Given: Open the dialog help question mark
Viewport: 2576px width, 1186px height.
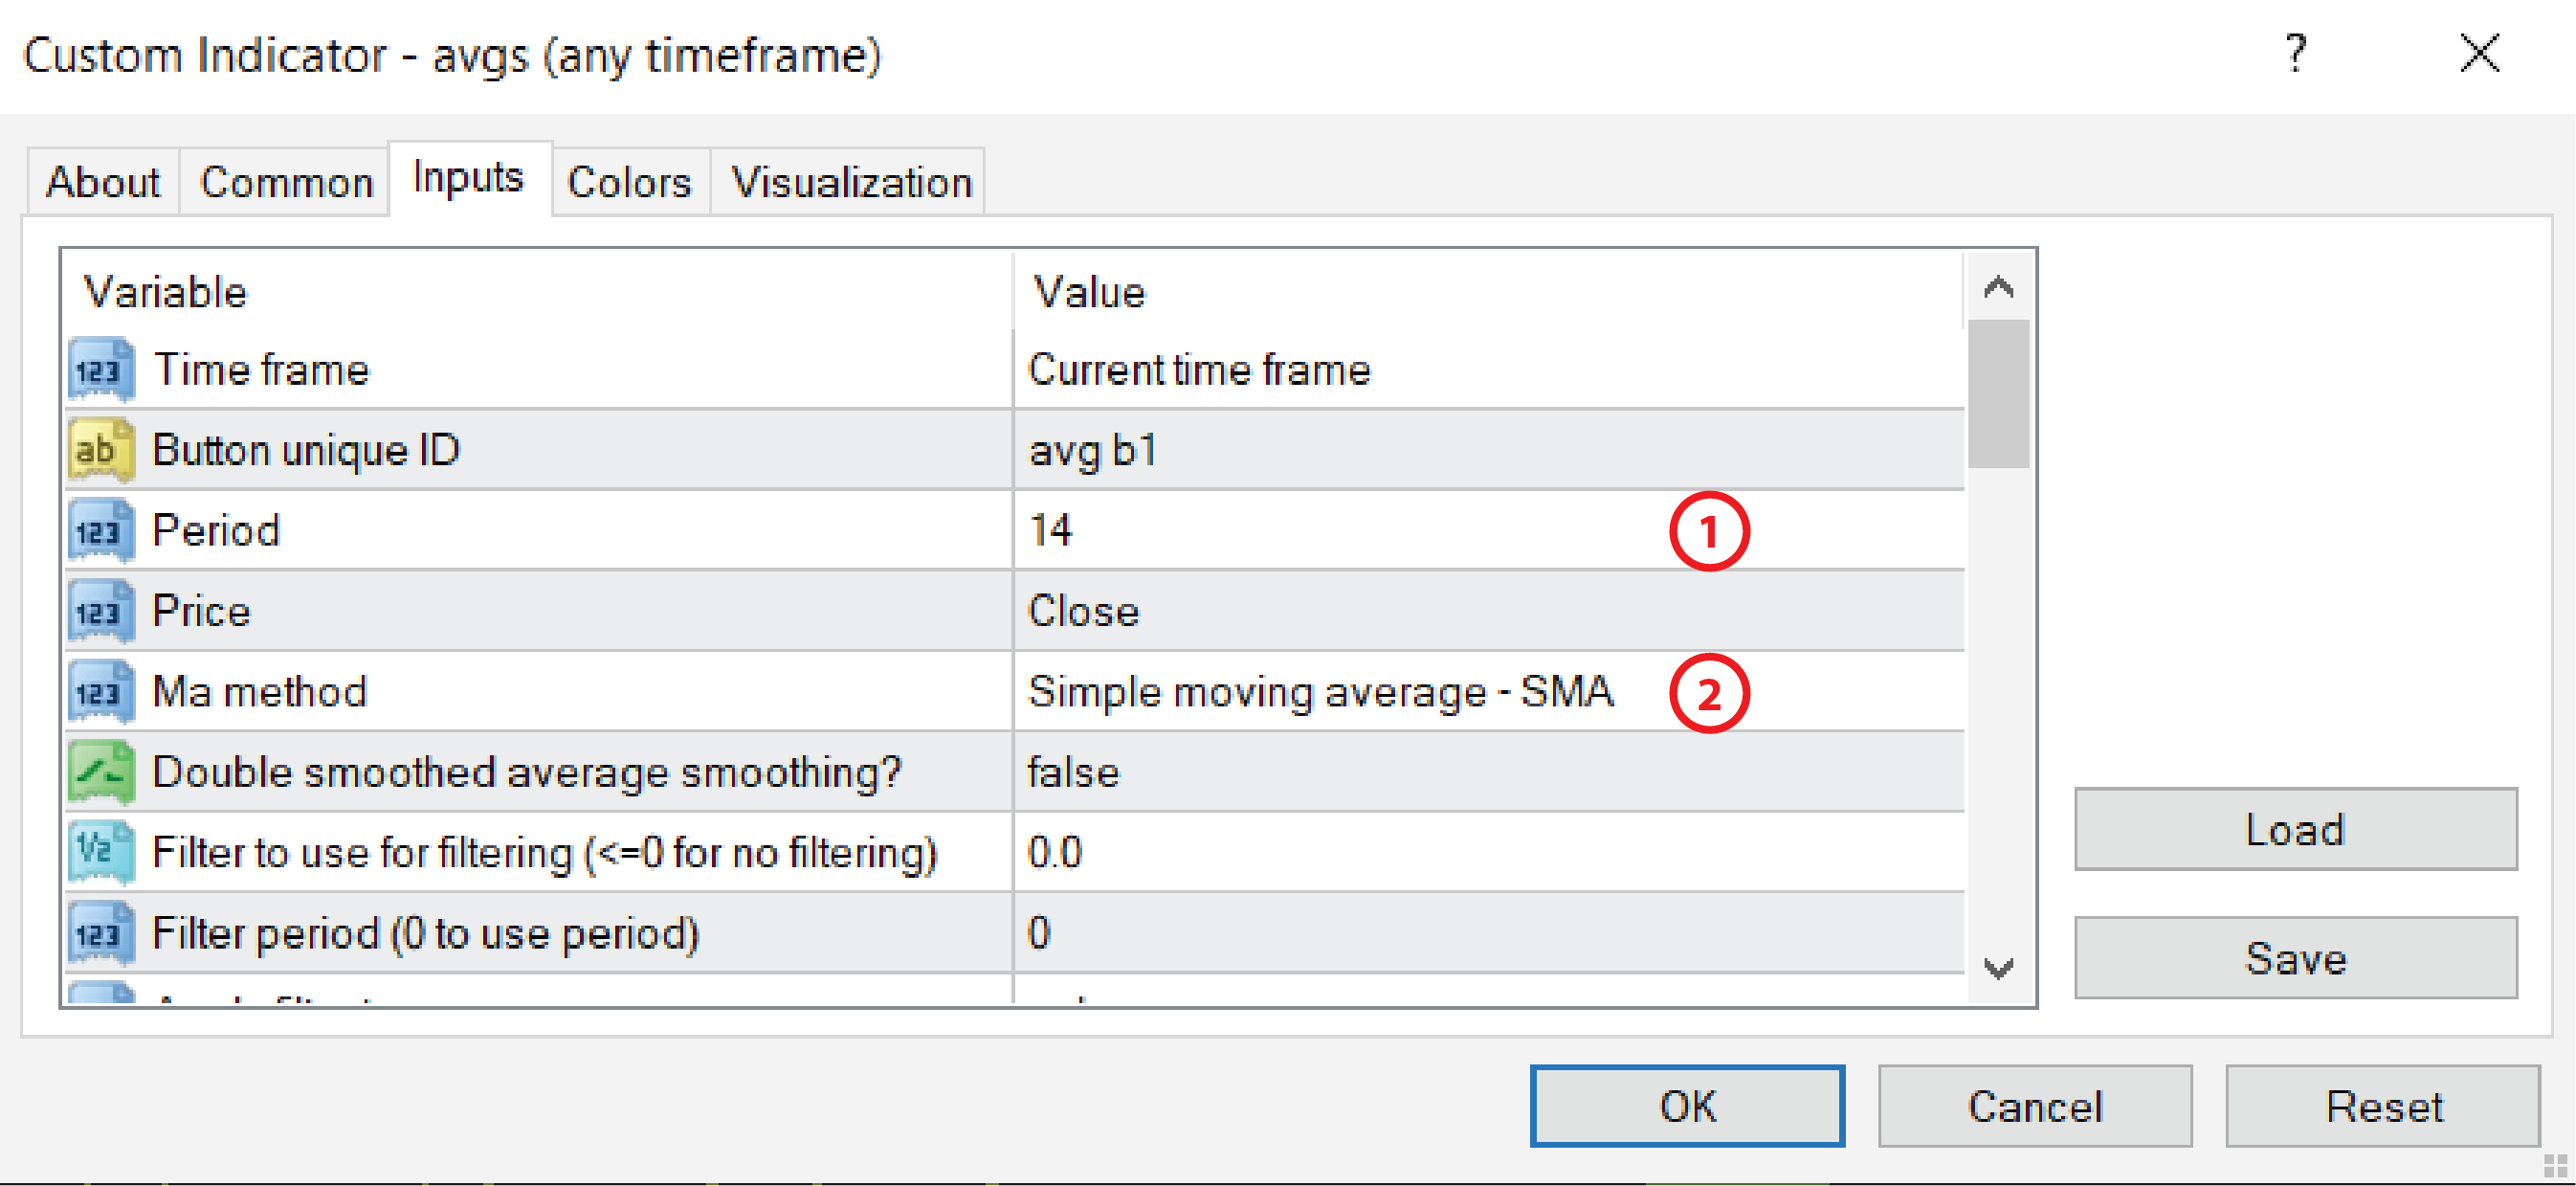Looking at the screenshot, I should 2296,53.
